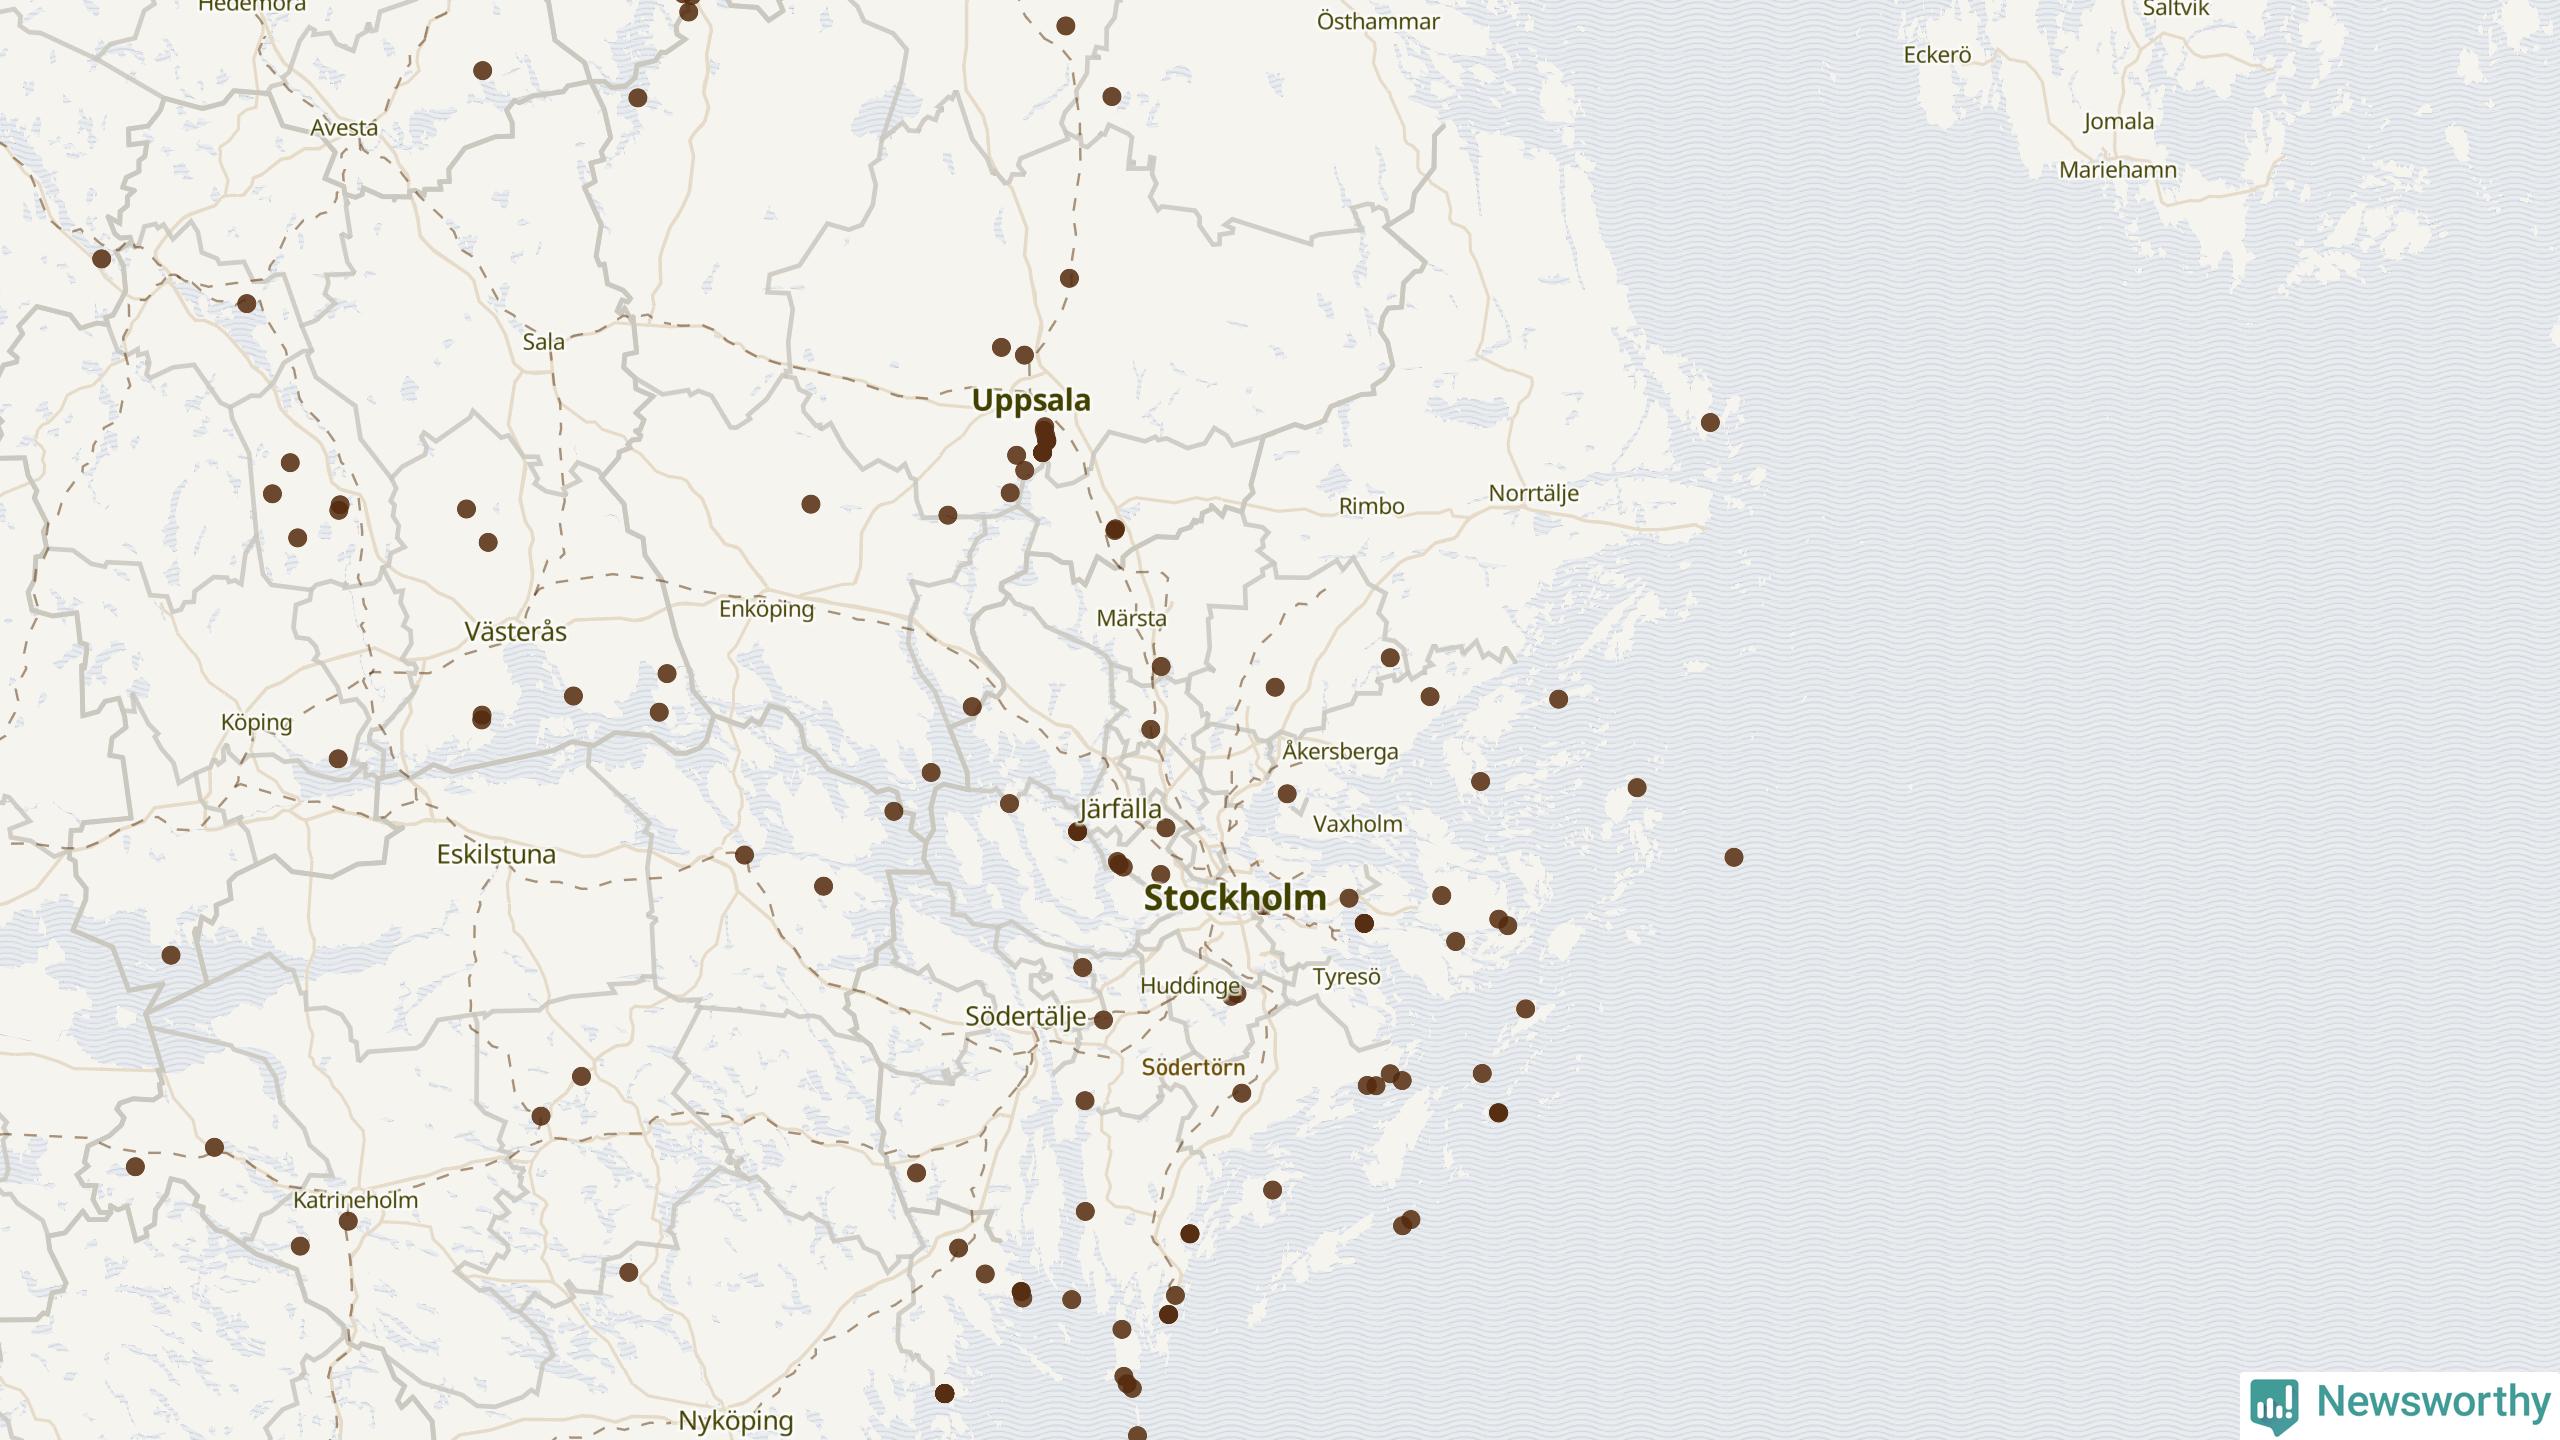Click the Jomala label
The height and width of the screenshot is (1440, 2560).
(2118, 122)
